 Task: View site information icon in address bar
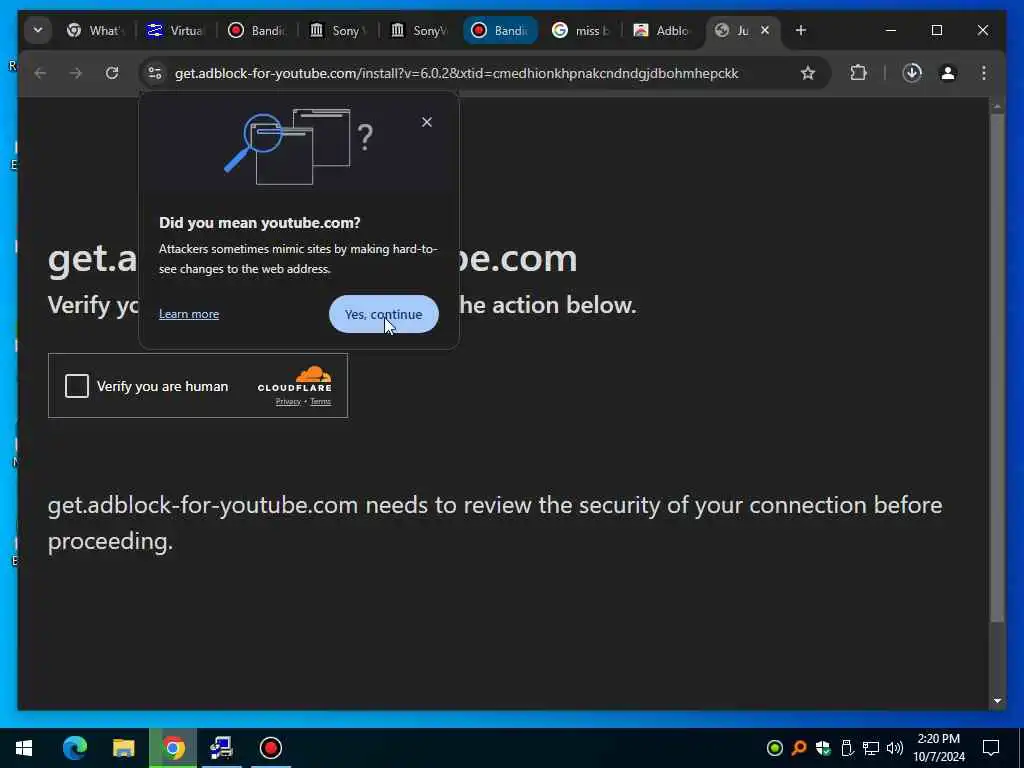[x=155, y=73]
